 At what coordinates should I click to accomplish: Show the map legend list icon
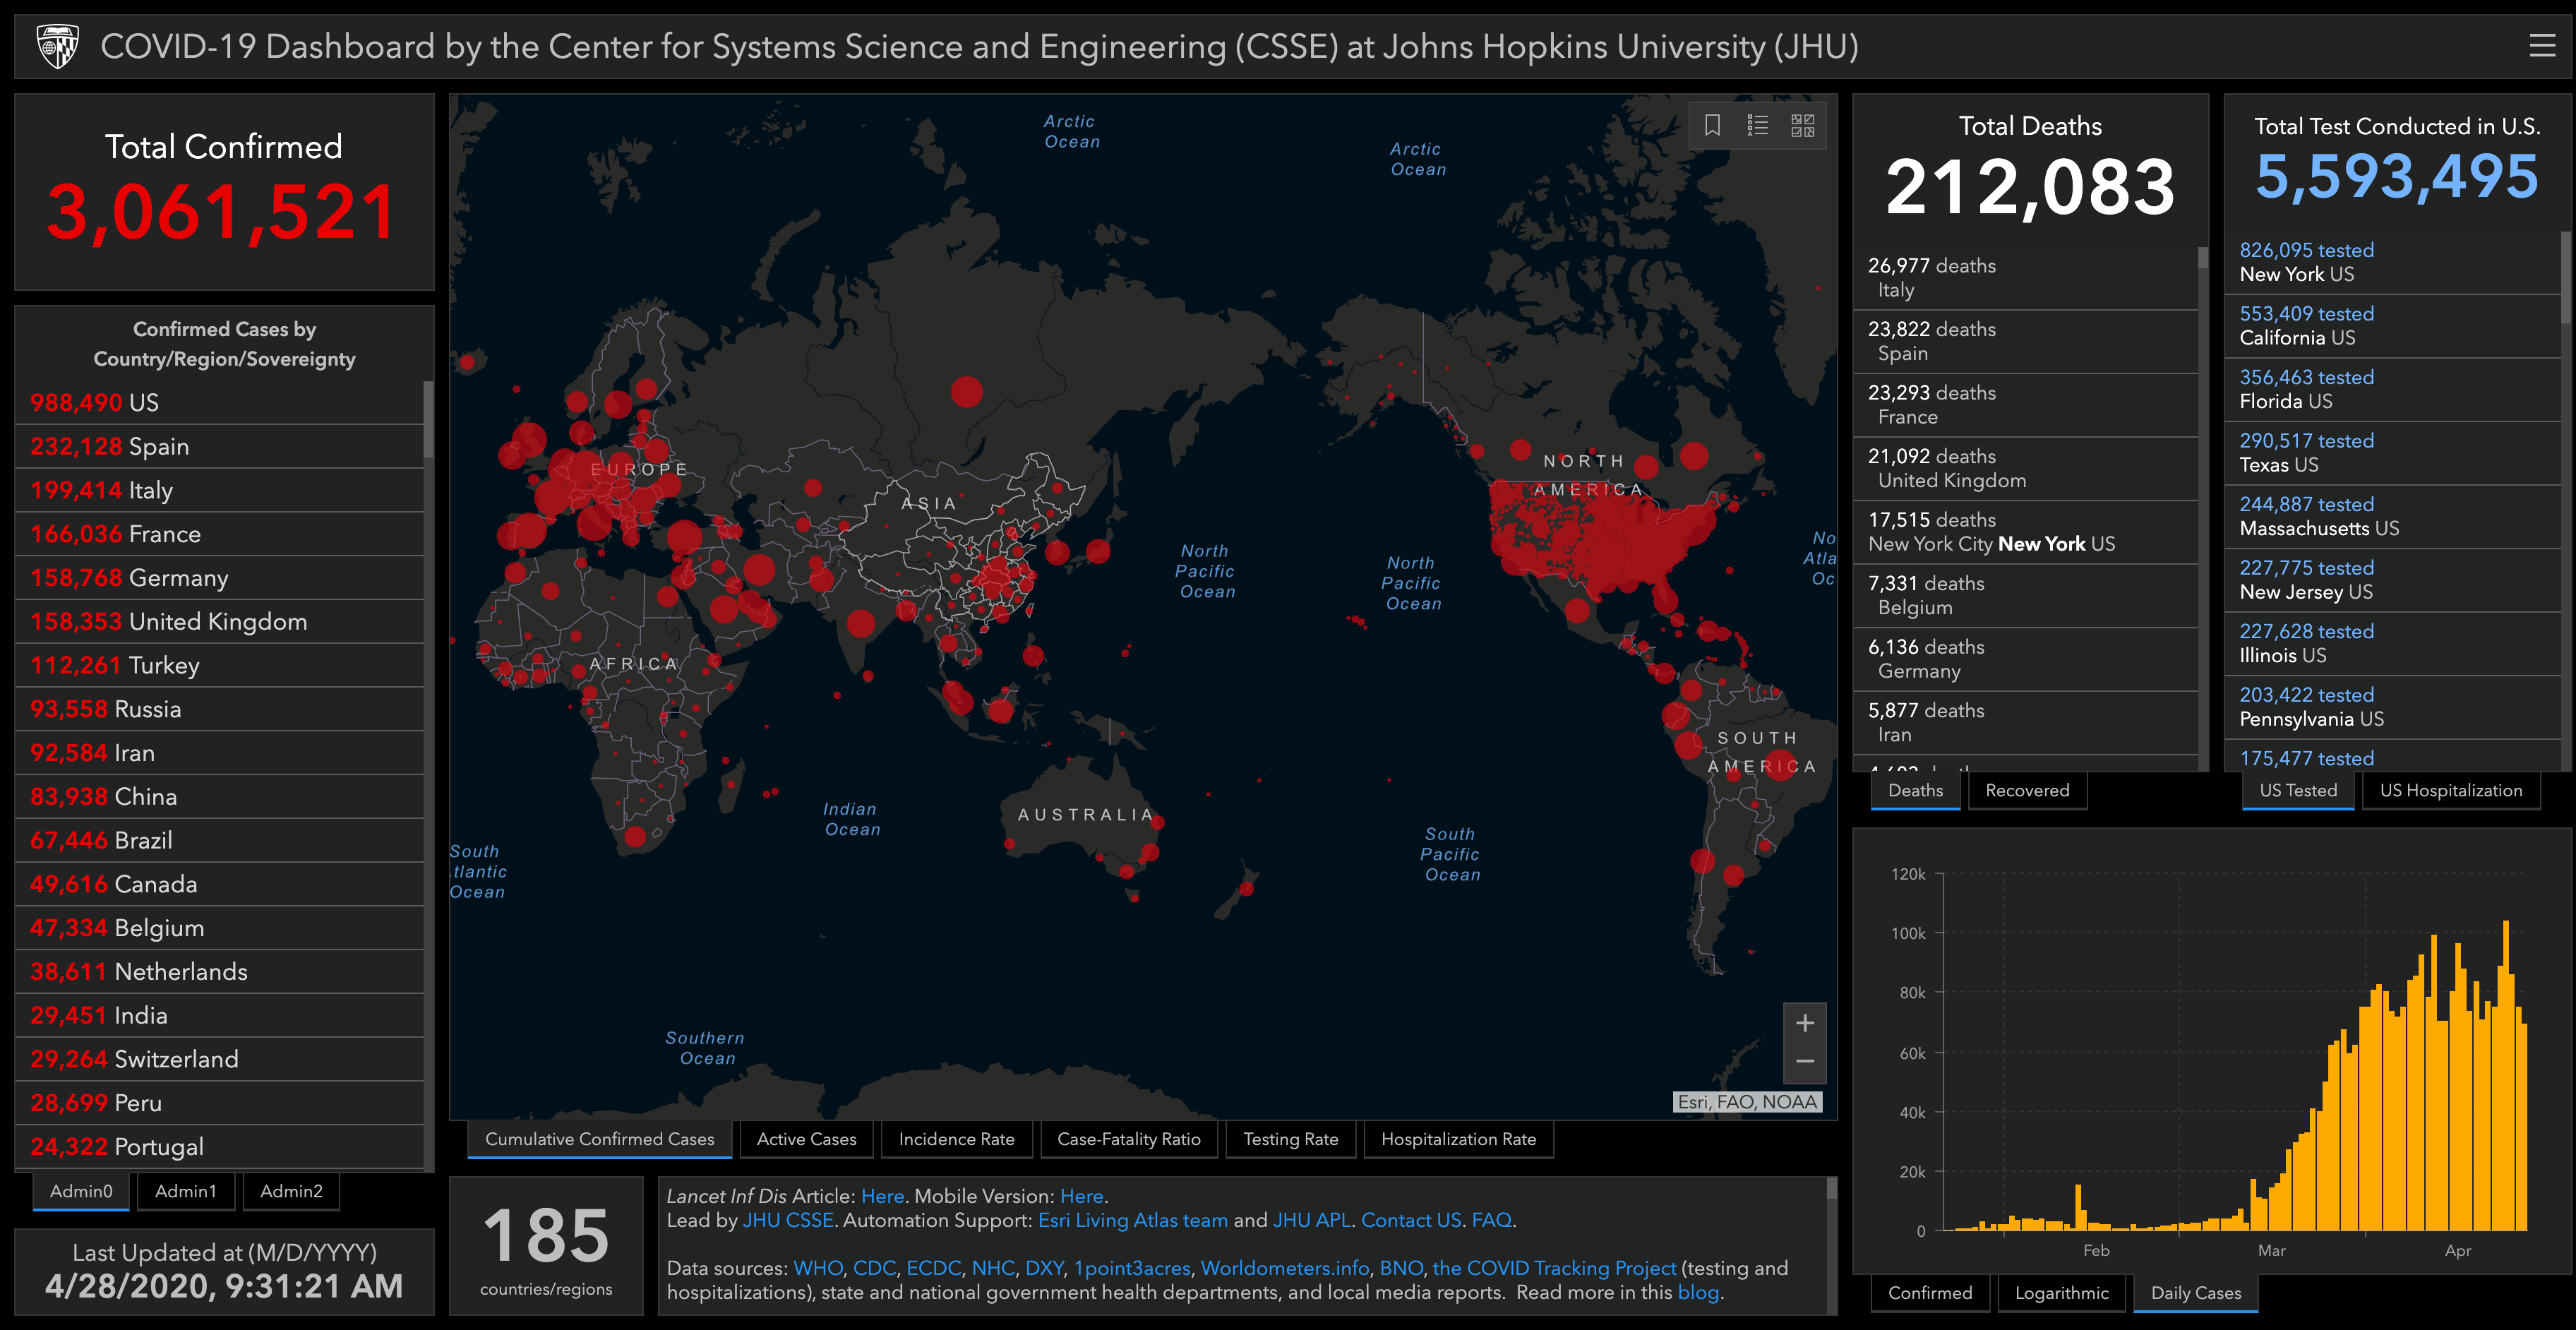[x=1757, y=125]
